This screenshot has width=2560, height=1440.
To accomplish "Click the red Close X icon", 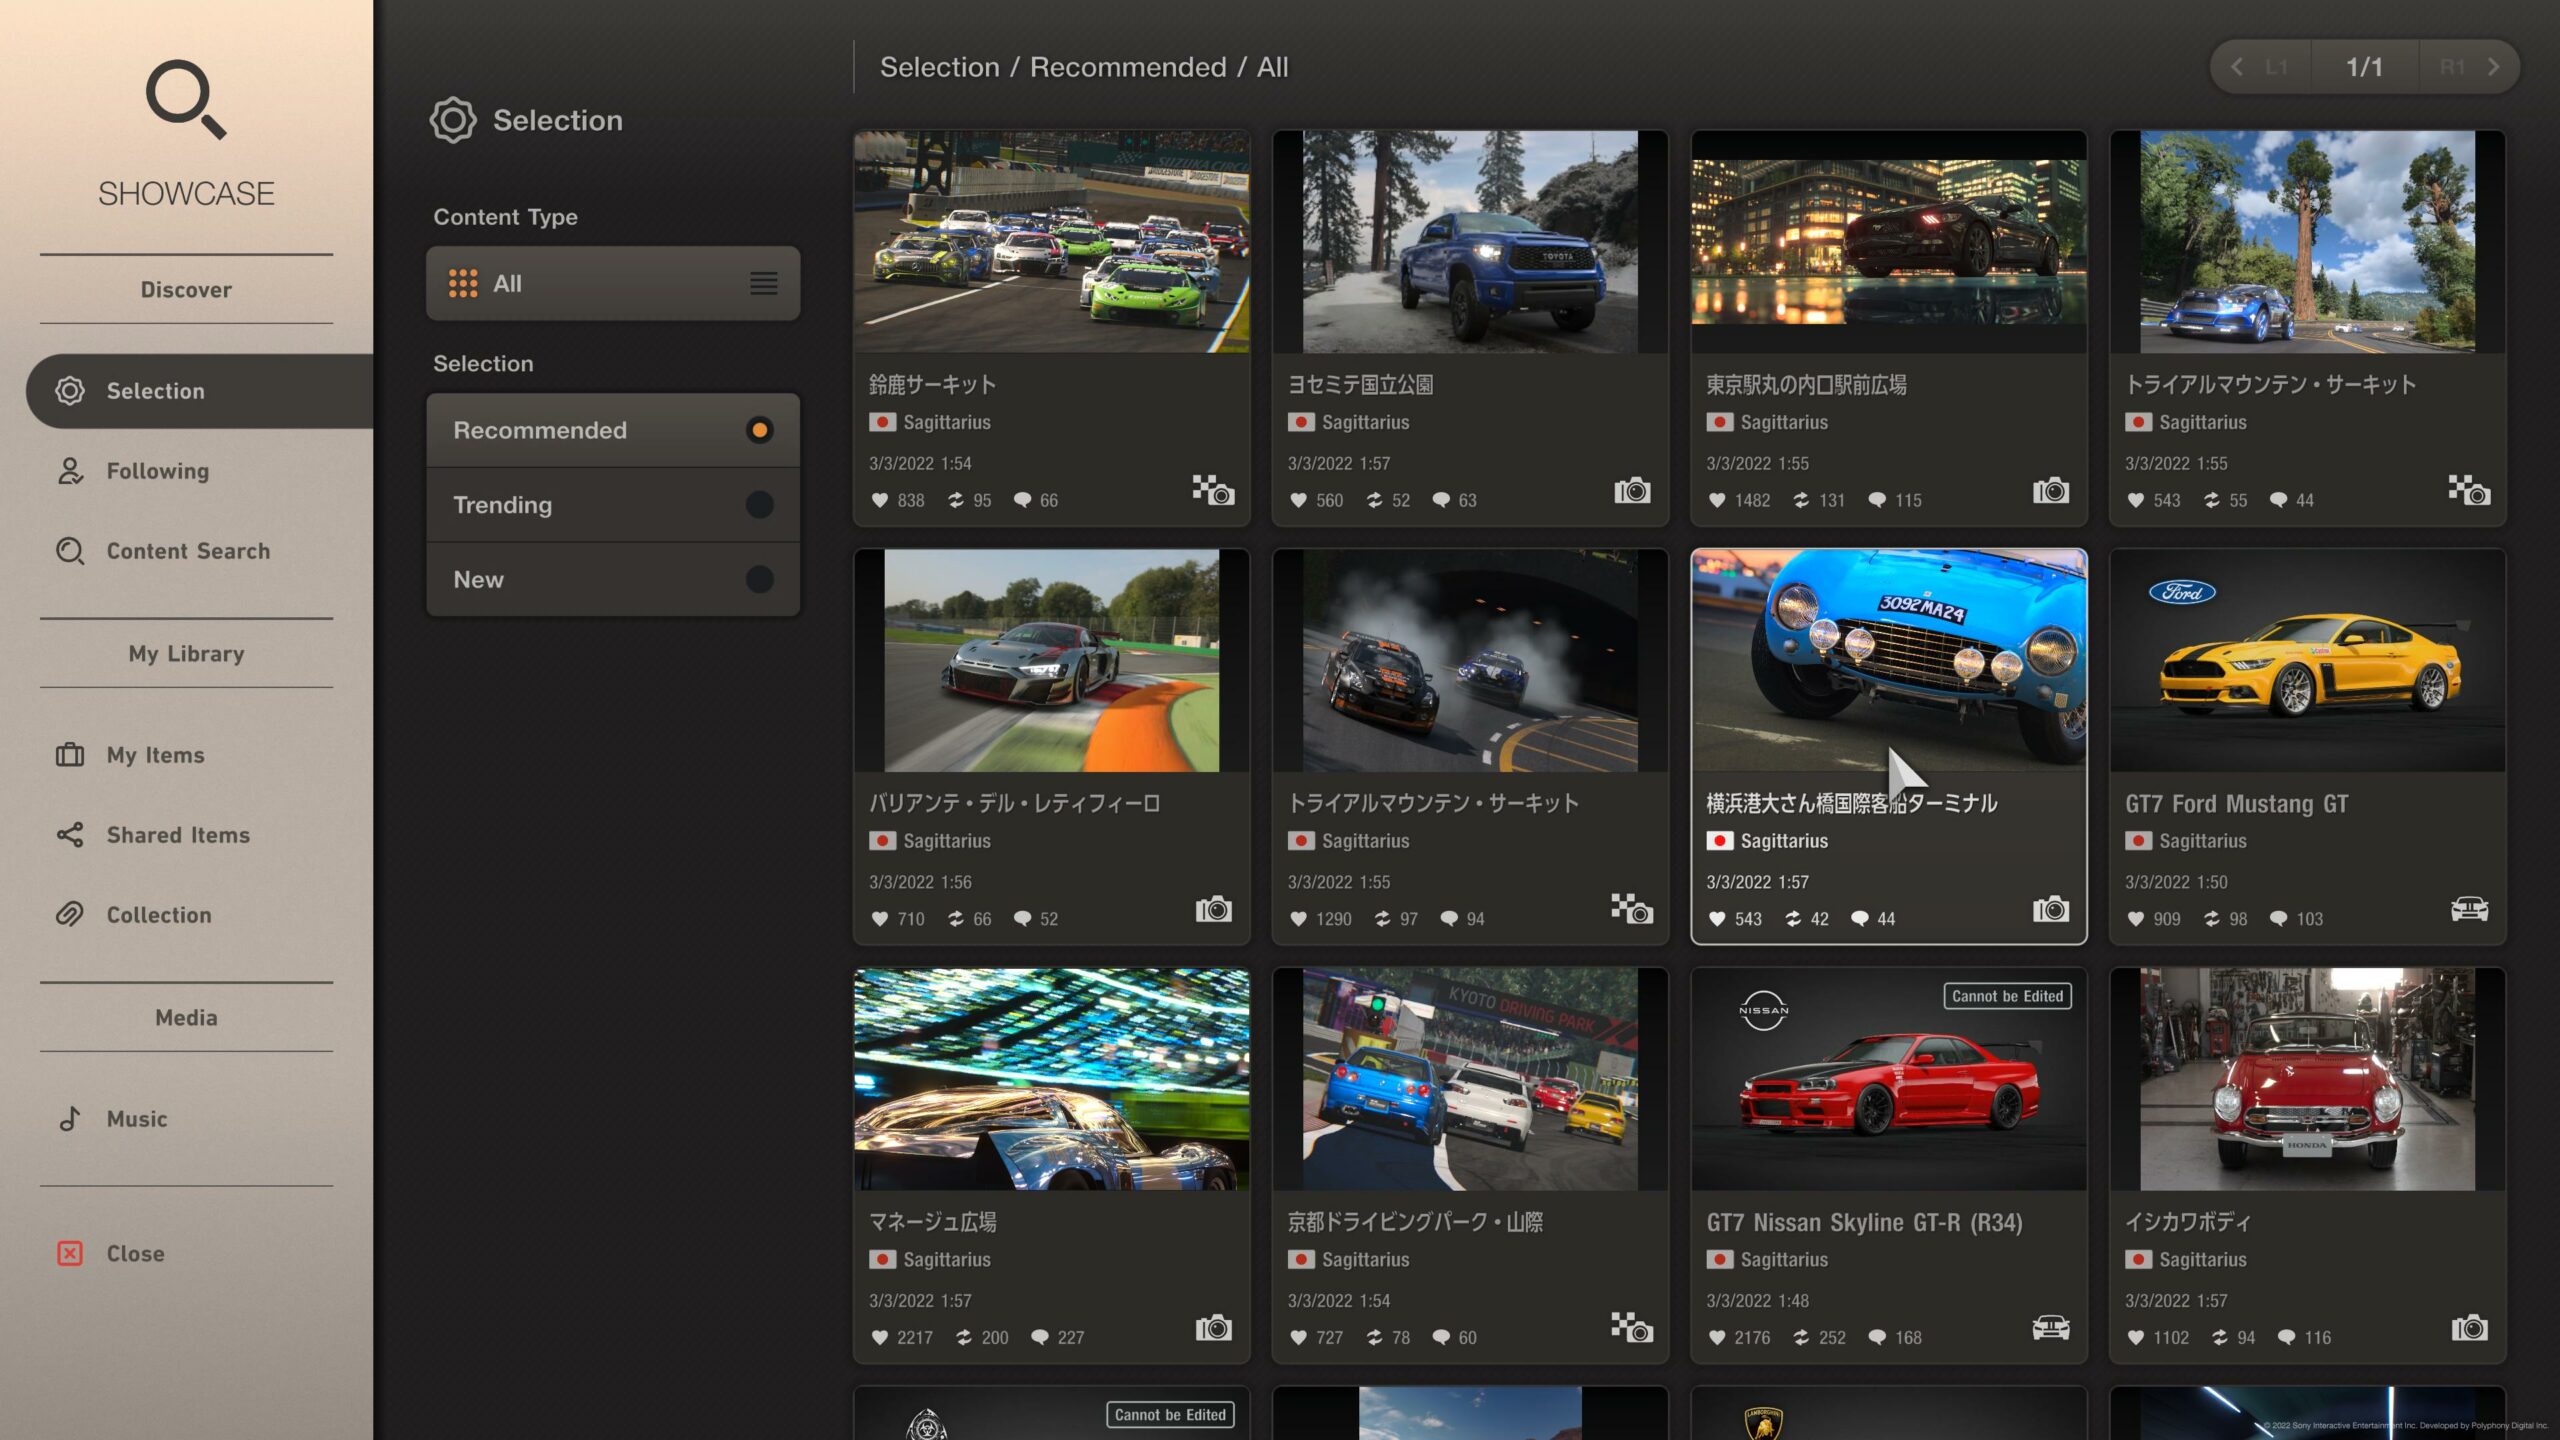I will [70, 1254].
